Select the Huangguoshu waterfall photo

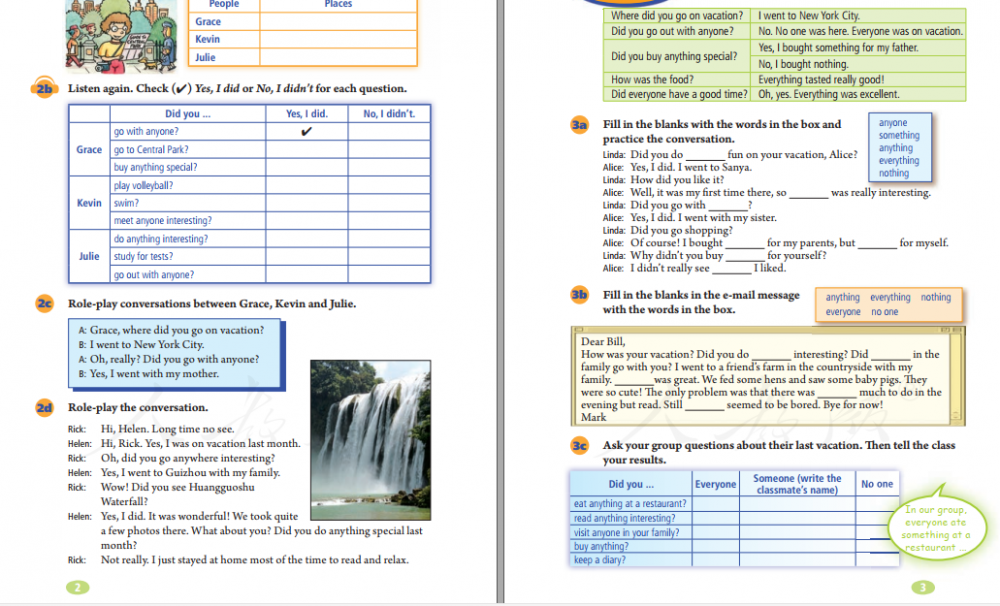pos(371,440)
